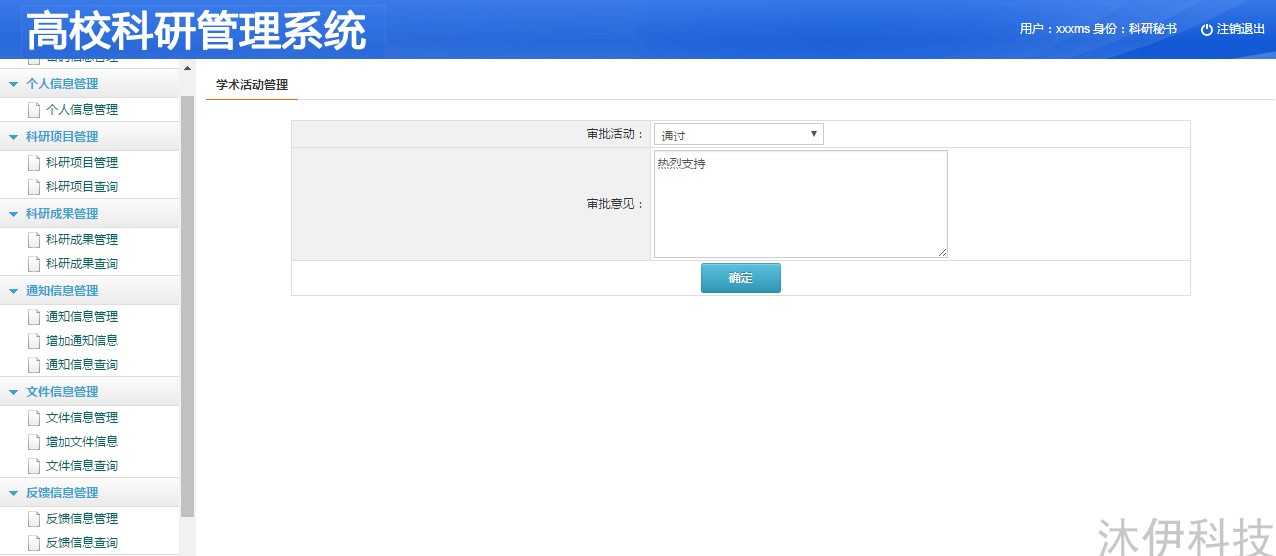Click the 审批活动： field label

pyautogui.click(x=616, y=134)
